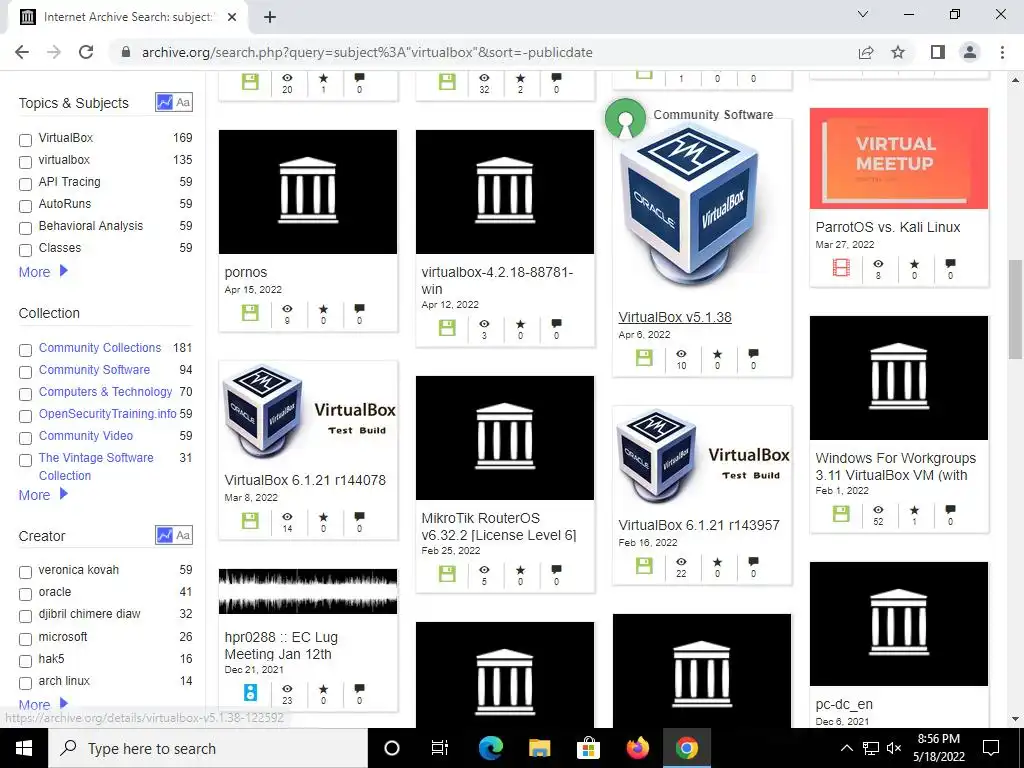Open a new browser tab
The height and width of the screenshot is (768, 1024).
coord(270,17)
